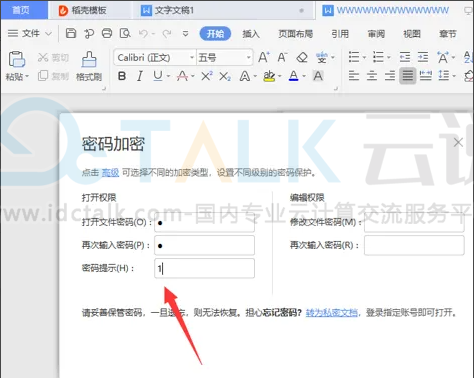Click the highlight color swatch button
Viewport: 474px width, 378px height.
click(x=269, y=76)
